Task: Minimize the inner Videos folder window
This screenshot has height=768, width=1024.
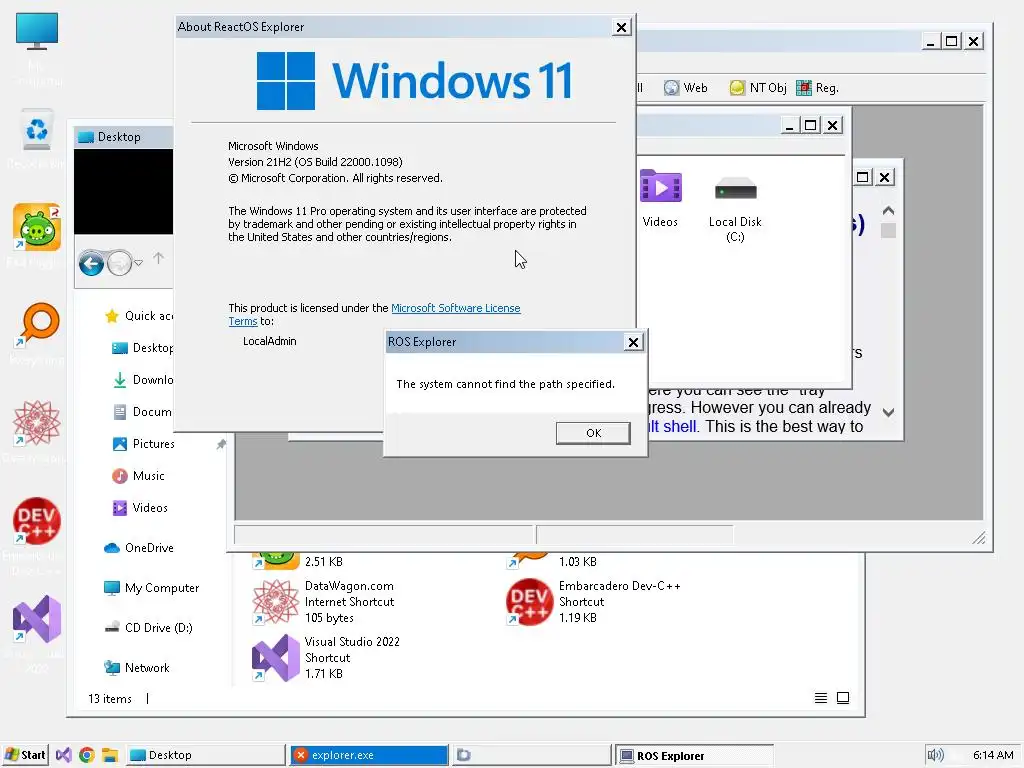Action: click(790, 125)
